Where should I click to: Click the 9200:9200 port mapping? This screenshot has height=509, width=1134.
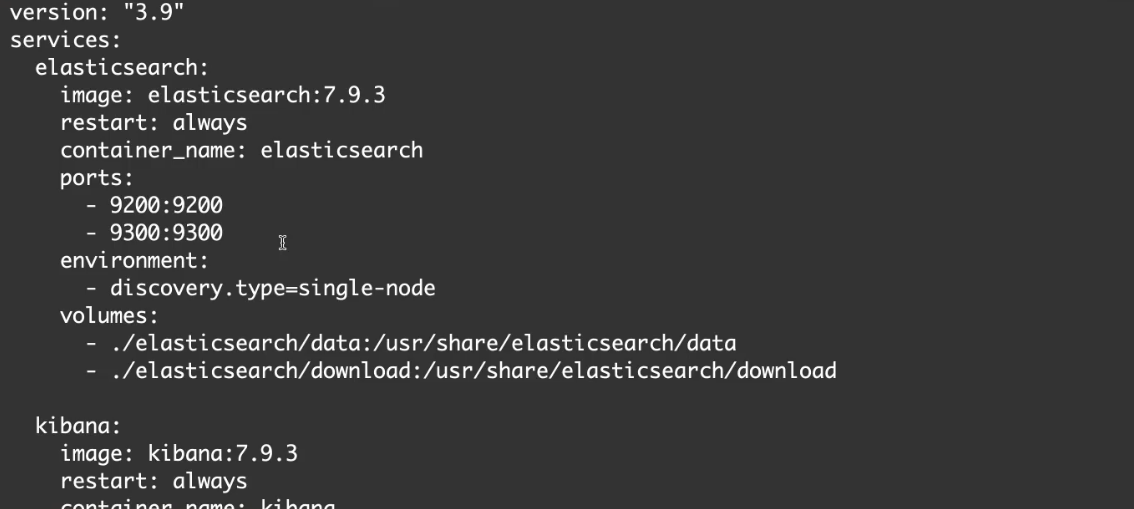(166, 205)
